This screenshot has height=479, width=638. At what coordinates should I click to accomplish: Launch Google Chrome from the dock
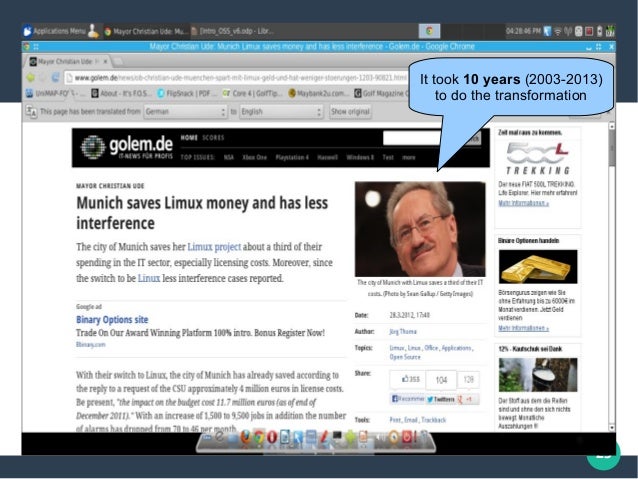[x=258, y=437]
